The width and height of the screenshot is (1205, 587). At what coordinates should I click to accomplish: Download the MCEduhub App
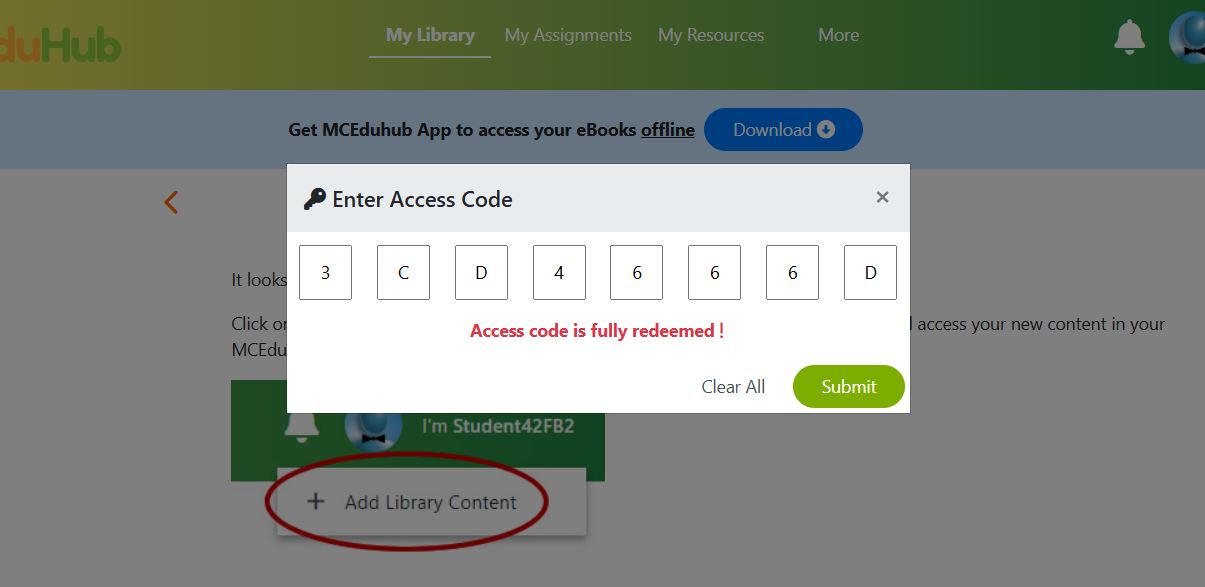783,130
